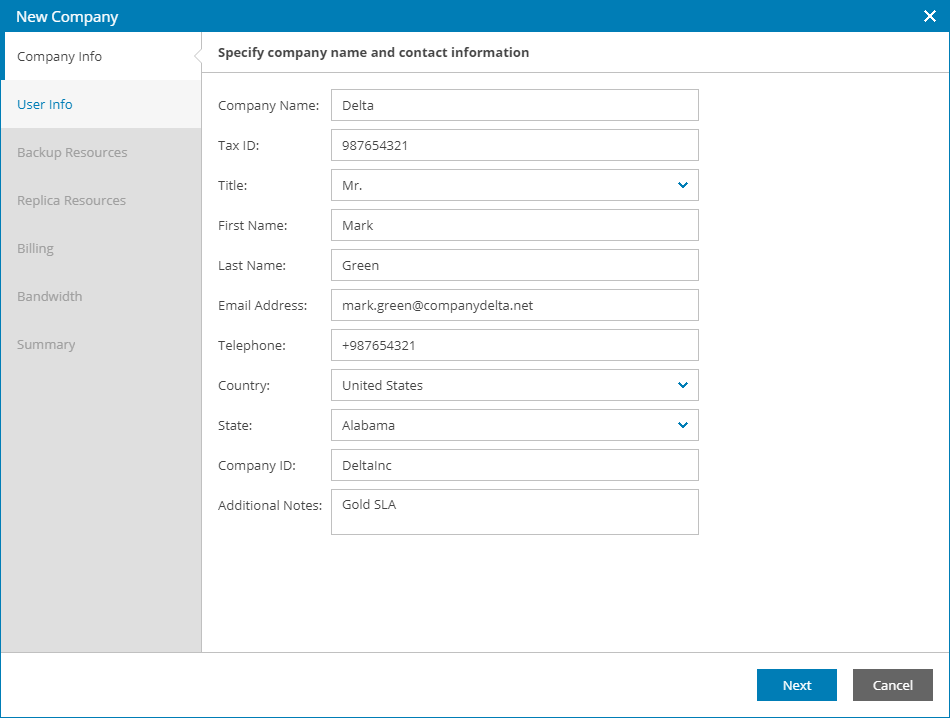Image resolution: width=950 pixels, height=718 pixels.
Task: Edit the Last Name field
Action: pyautogui.click(x=514, y=265)
